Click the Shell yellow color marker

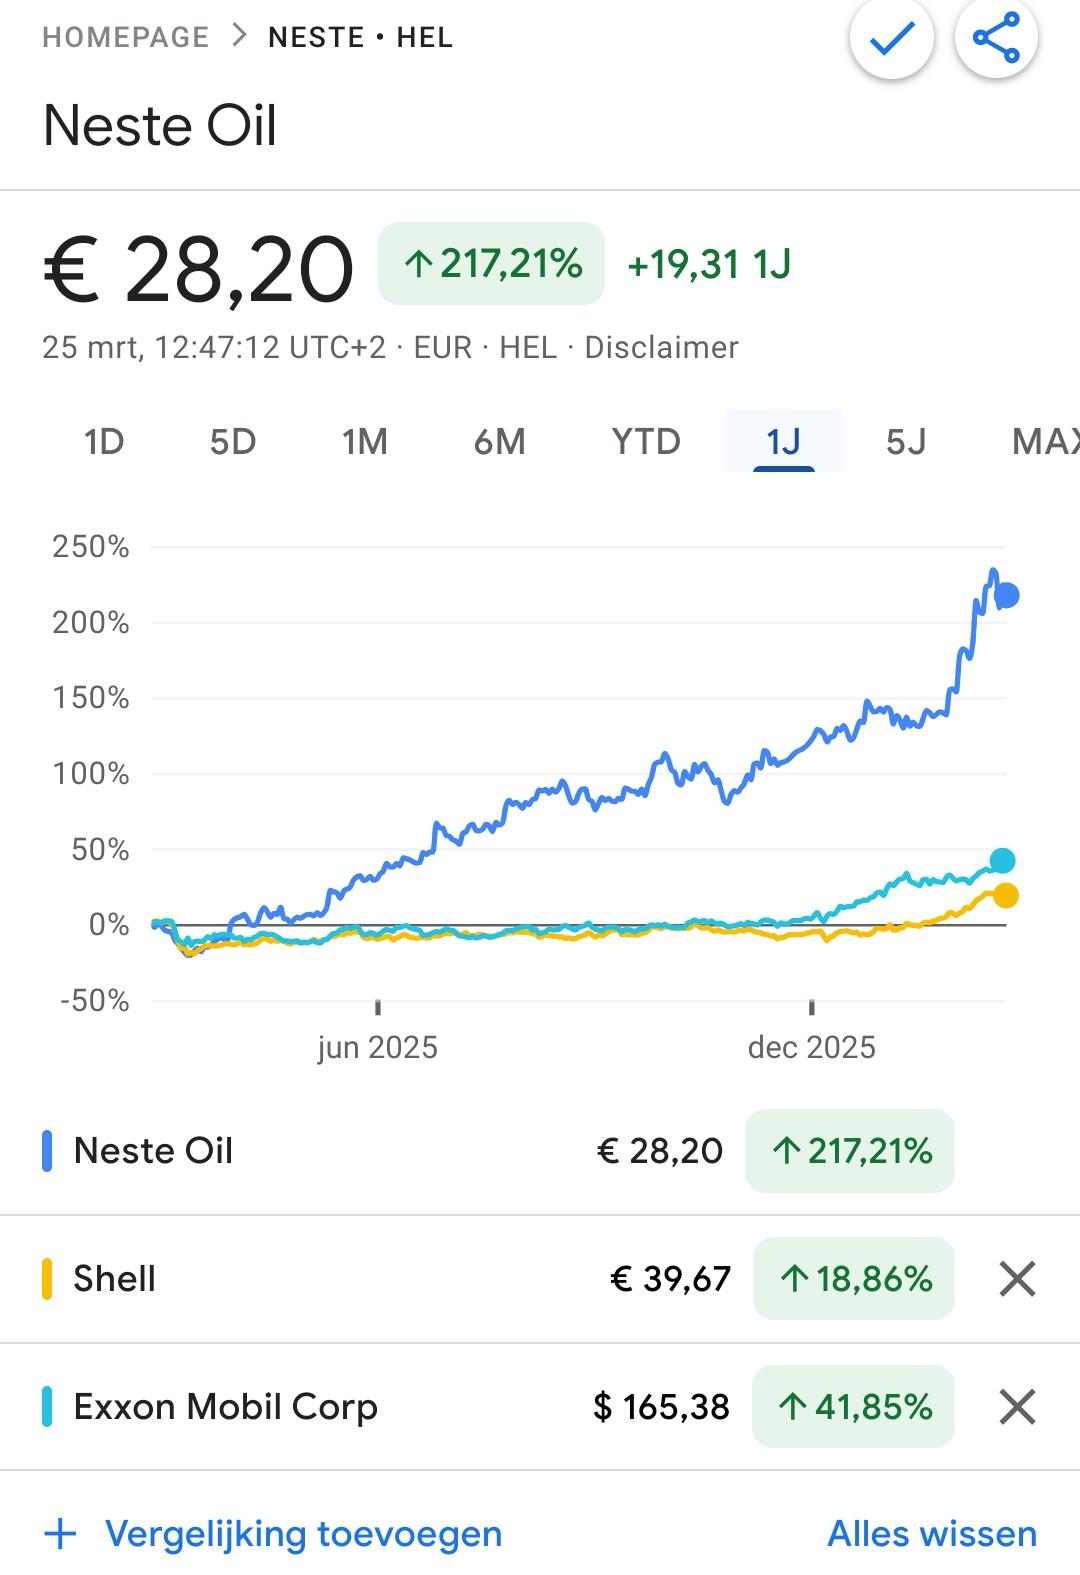(47, 1278)
